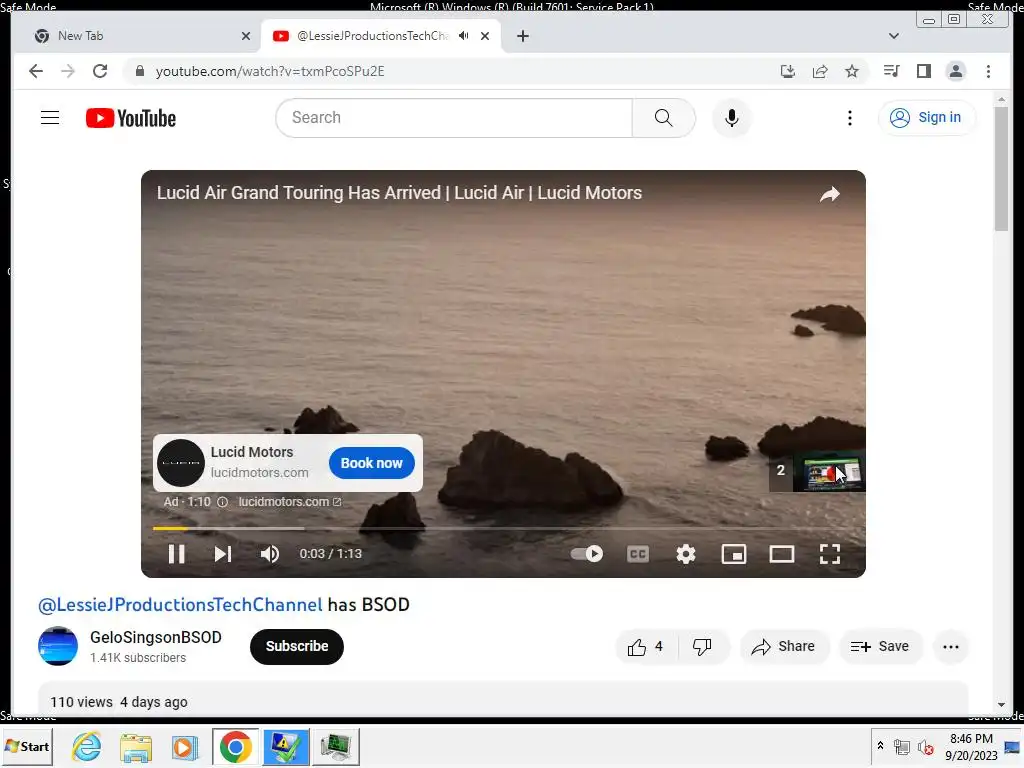Click the upcoming video thumbnail preview
The width and height of the screenshot is (1024, 768).
coord(829,470)
